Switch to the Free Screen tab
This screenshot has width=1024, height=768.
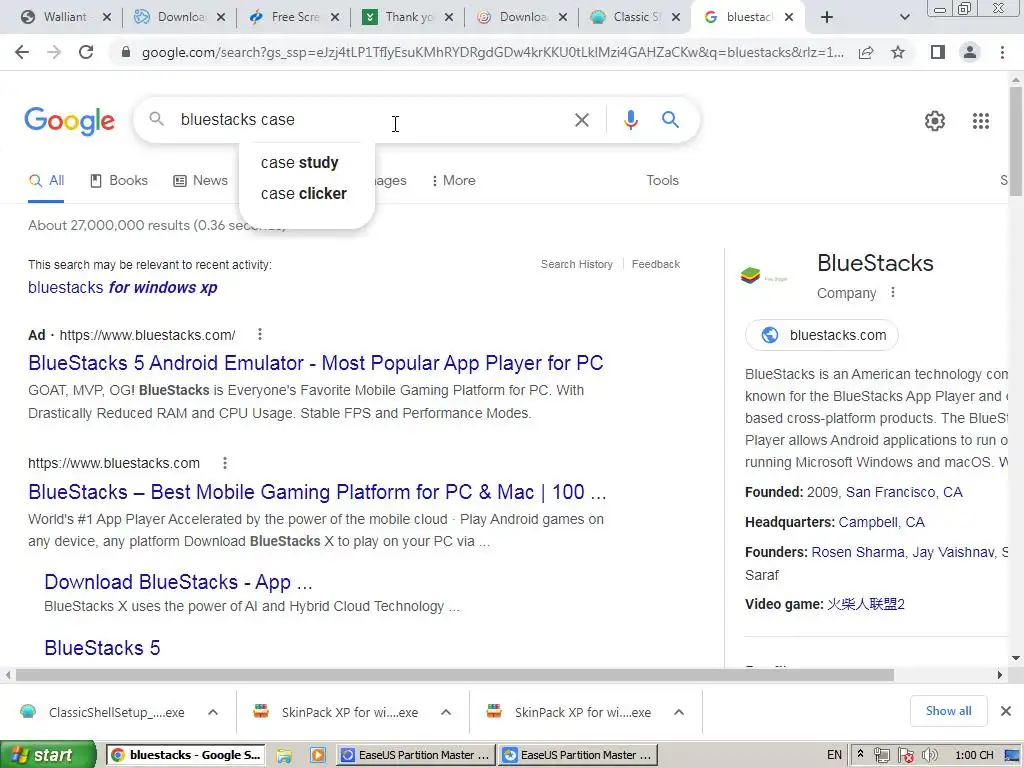295,17
